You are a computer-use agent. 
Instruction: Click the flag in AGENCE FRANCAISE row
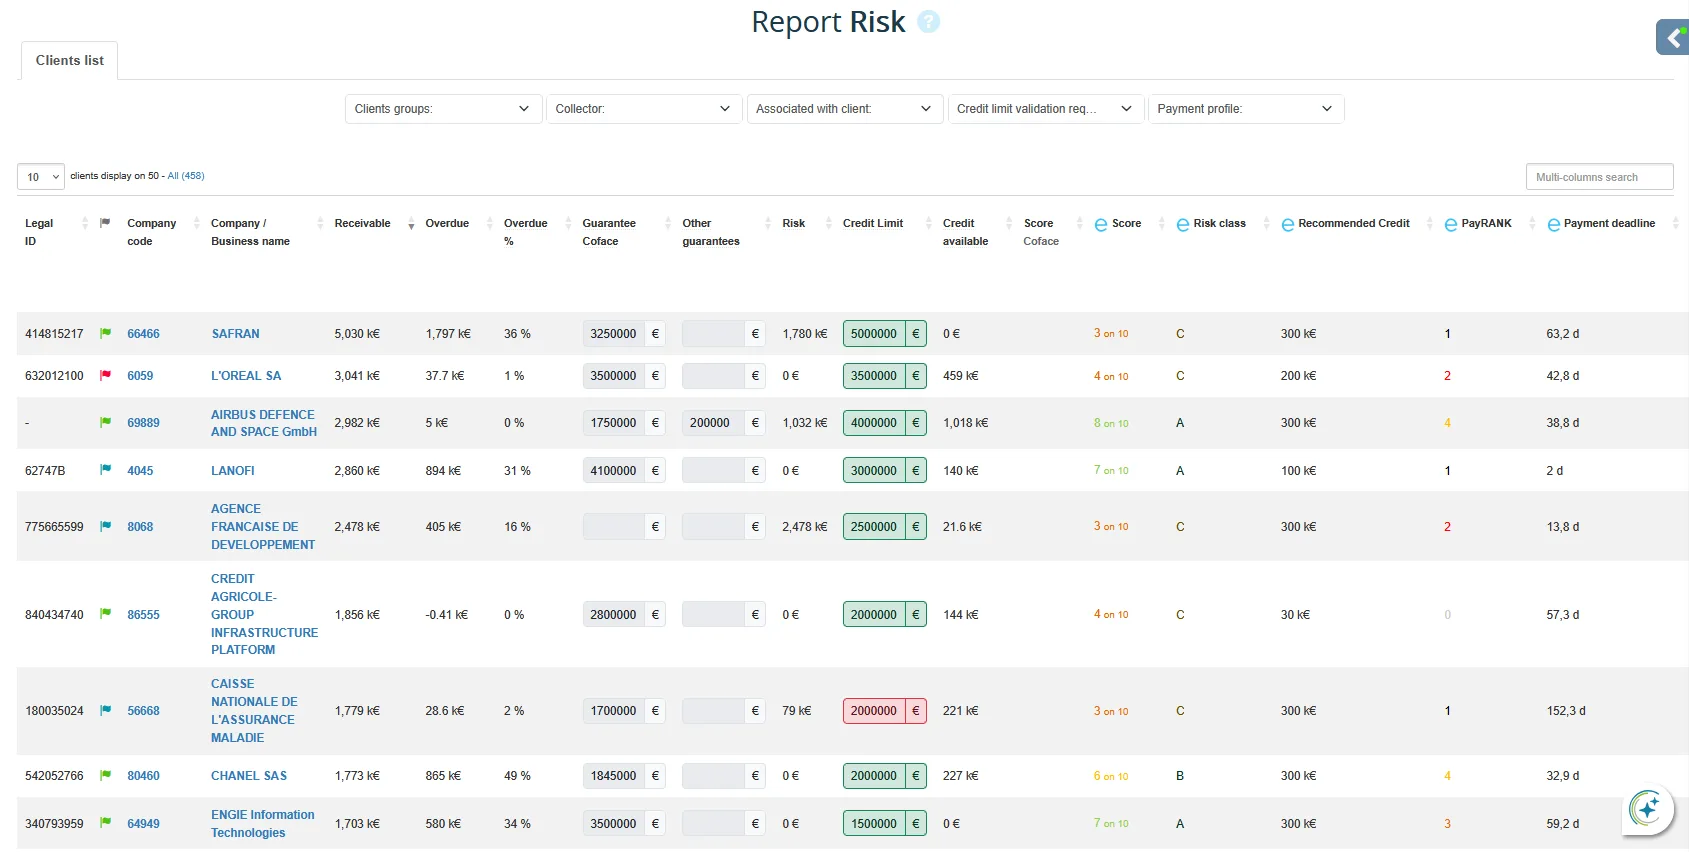[105, 526]
